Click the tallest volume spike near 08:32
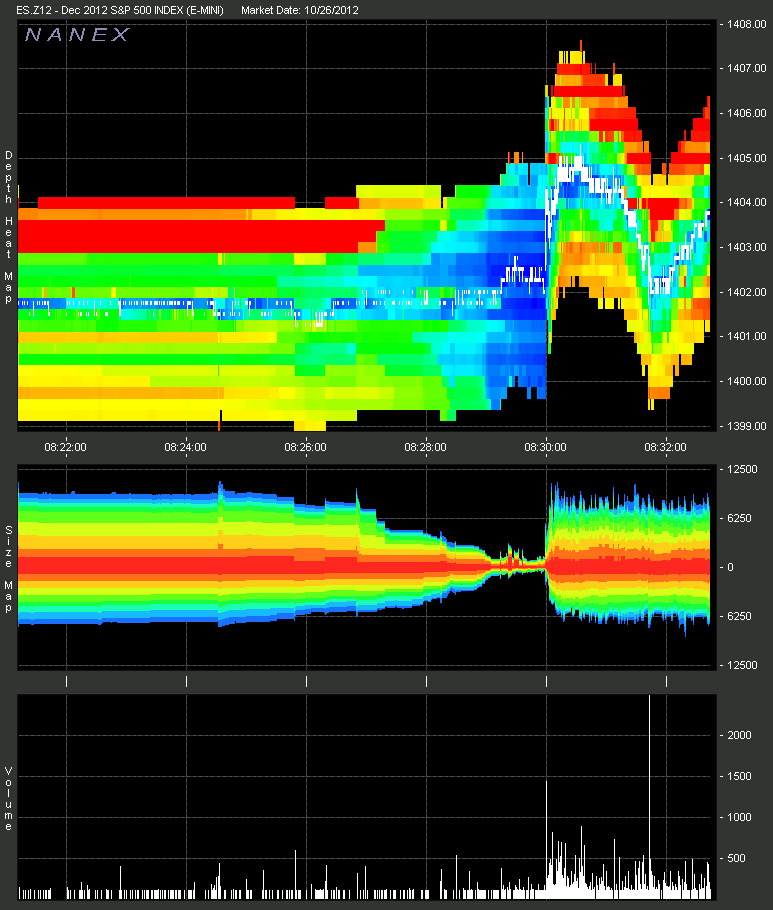Viewport: 773px width, 910px height. point(649,796)
